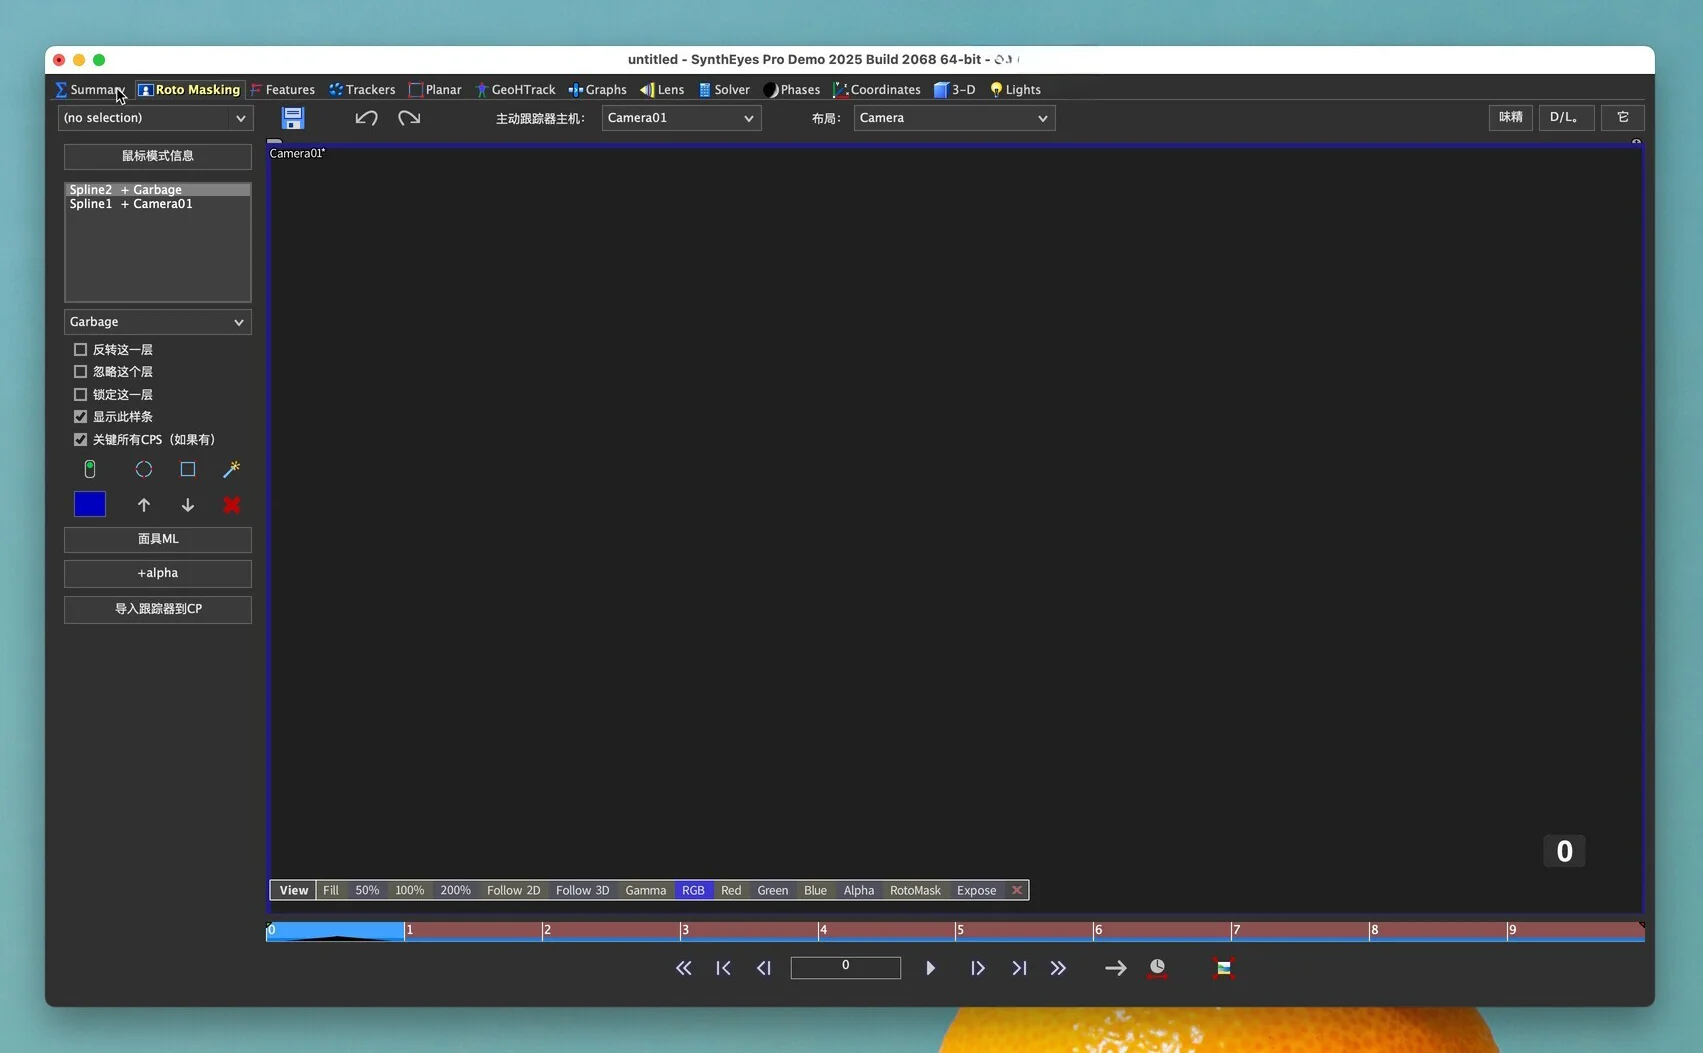The height and width of the screenshot is (1053, 1703).
Task: Select the rectangle spline creation tool
Action: 188,469
